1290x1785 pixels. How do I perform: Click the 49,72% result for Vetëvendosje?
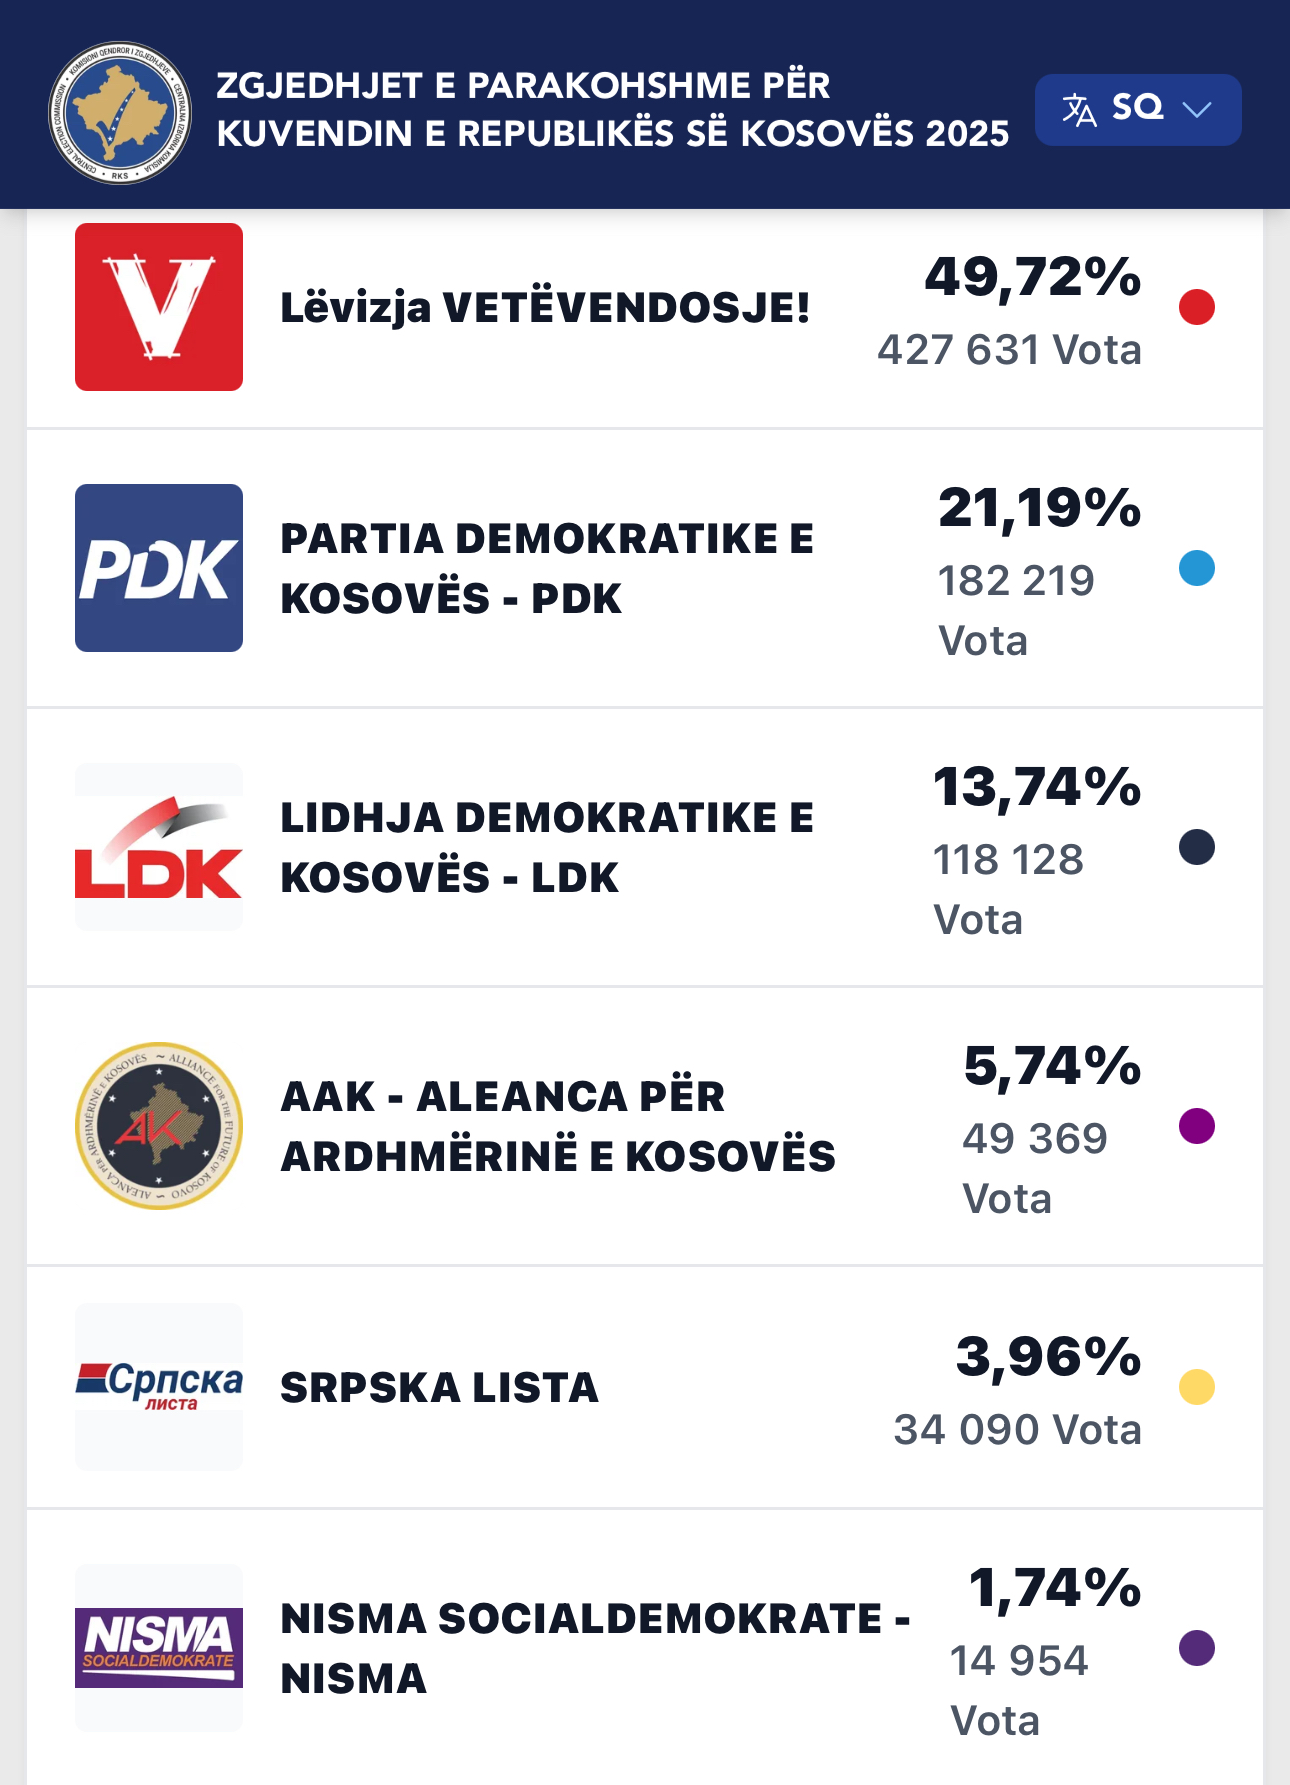tap(1032, 278)
